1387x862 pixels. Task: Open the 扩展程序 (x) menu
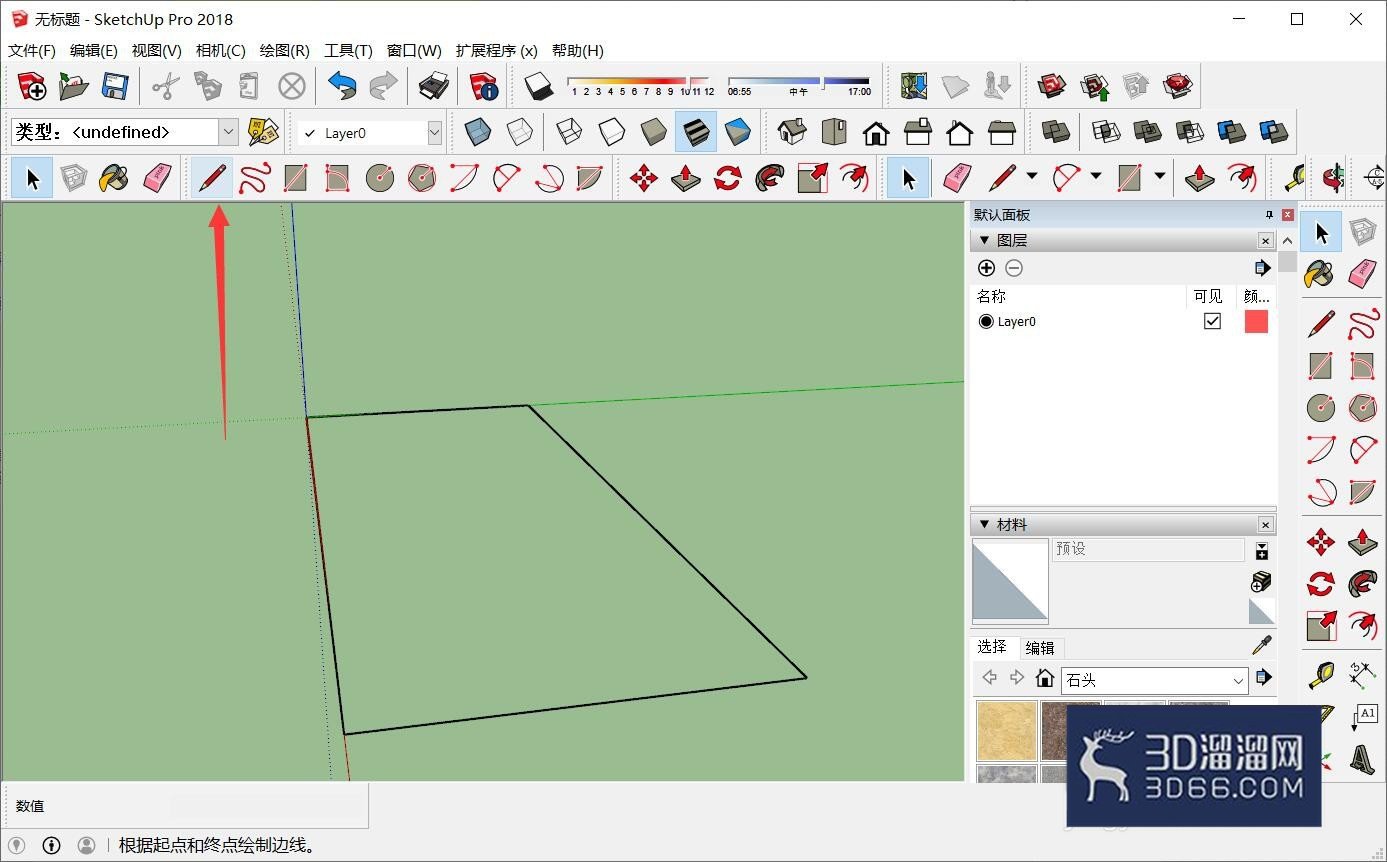coord(496,50)
